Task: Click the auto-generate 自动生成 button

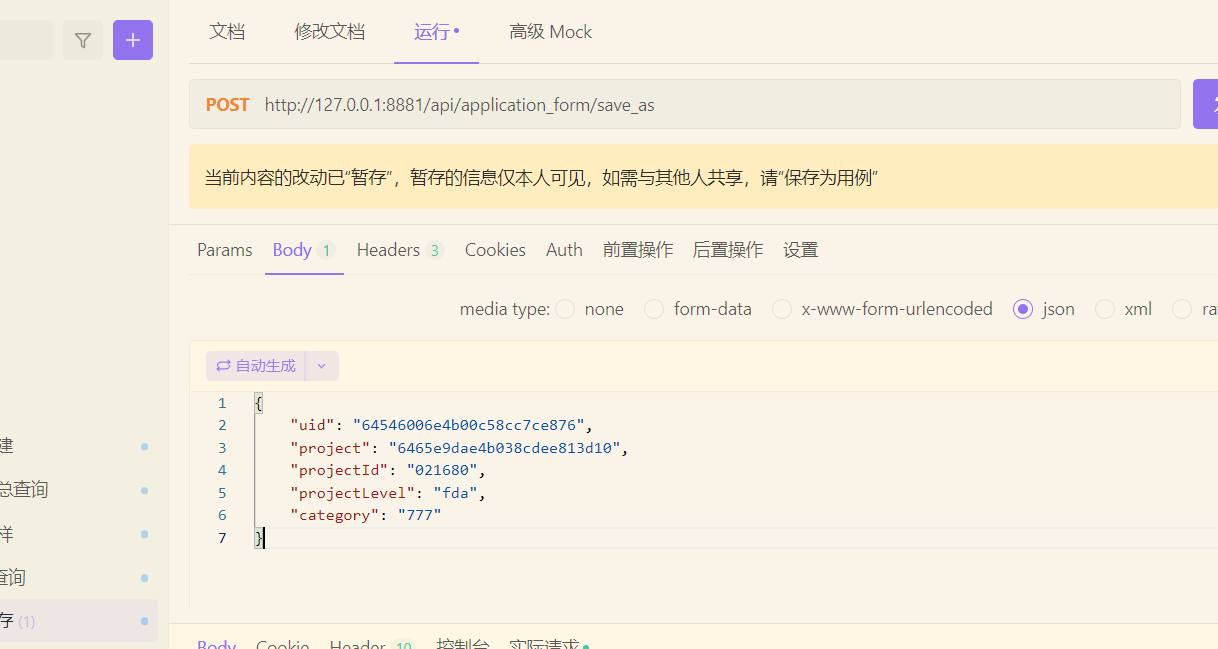Action: pyautogui.click(x=256, y=366)
